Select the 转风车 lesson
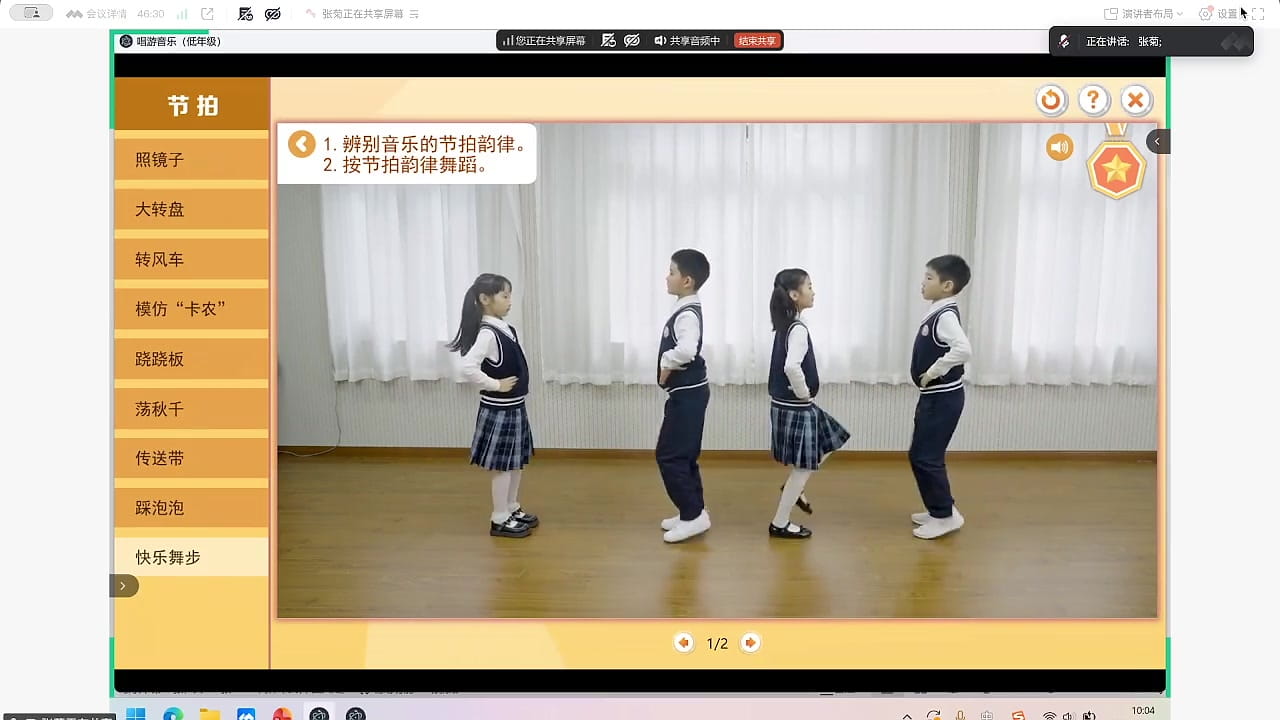 pyautogui.click(x=192, y=260)
